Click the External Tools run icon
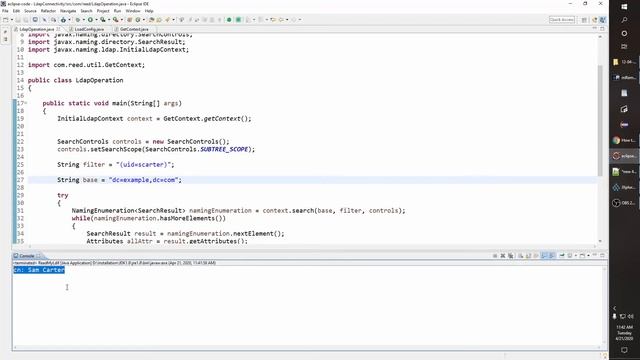The width and height of the screenshot is (640, 360). (116, 20)
